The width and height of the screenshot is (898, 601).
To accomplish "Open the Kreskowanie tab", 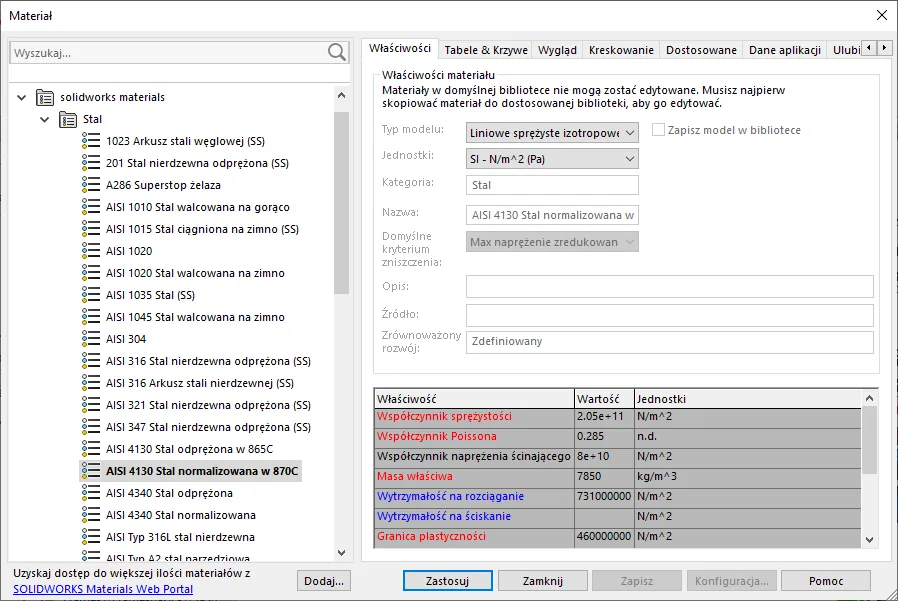I will point(621,50).
